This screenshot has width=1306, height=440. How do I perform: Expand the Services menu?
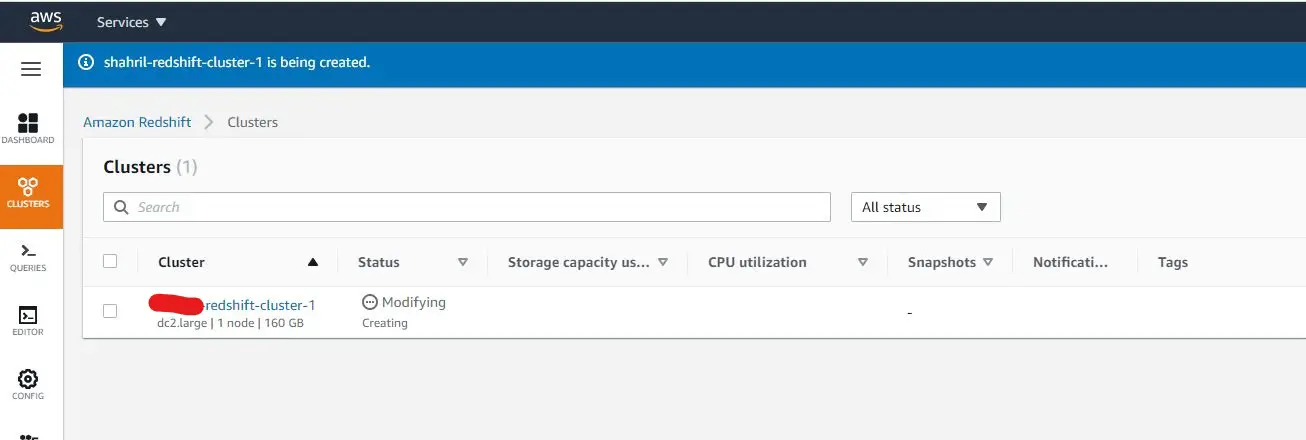pos(132,22)
